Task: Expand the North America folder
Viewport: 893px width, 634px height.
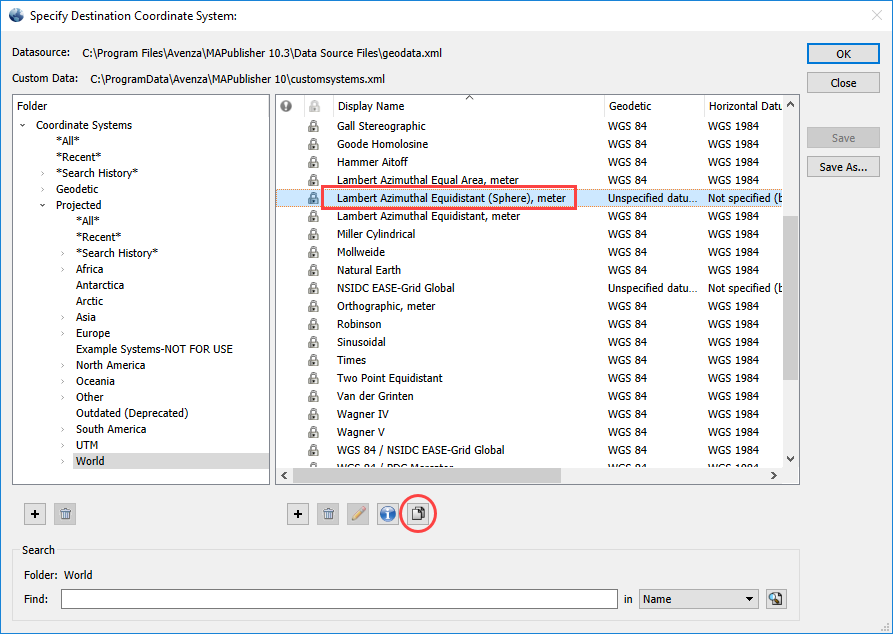Action: 63,365
